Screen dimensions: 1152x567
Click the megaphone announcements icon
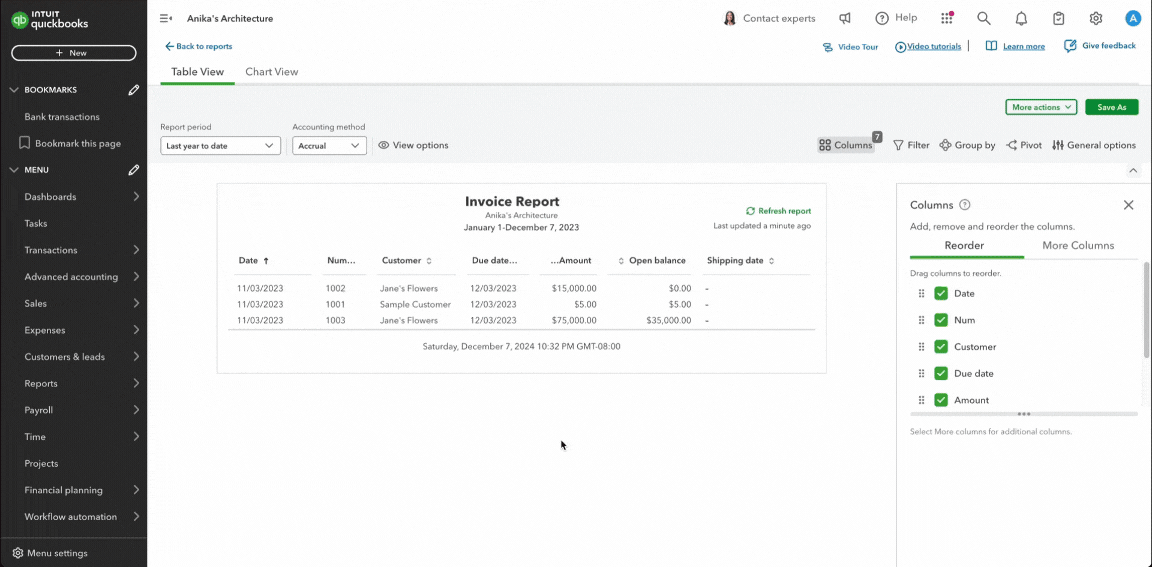tap(845, 18)
